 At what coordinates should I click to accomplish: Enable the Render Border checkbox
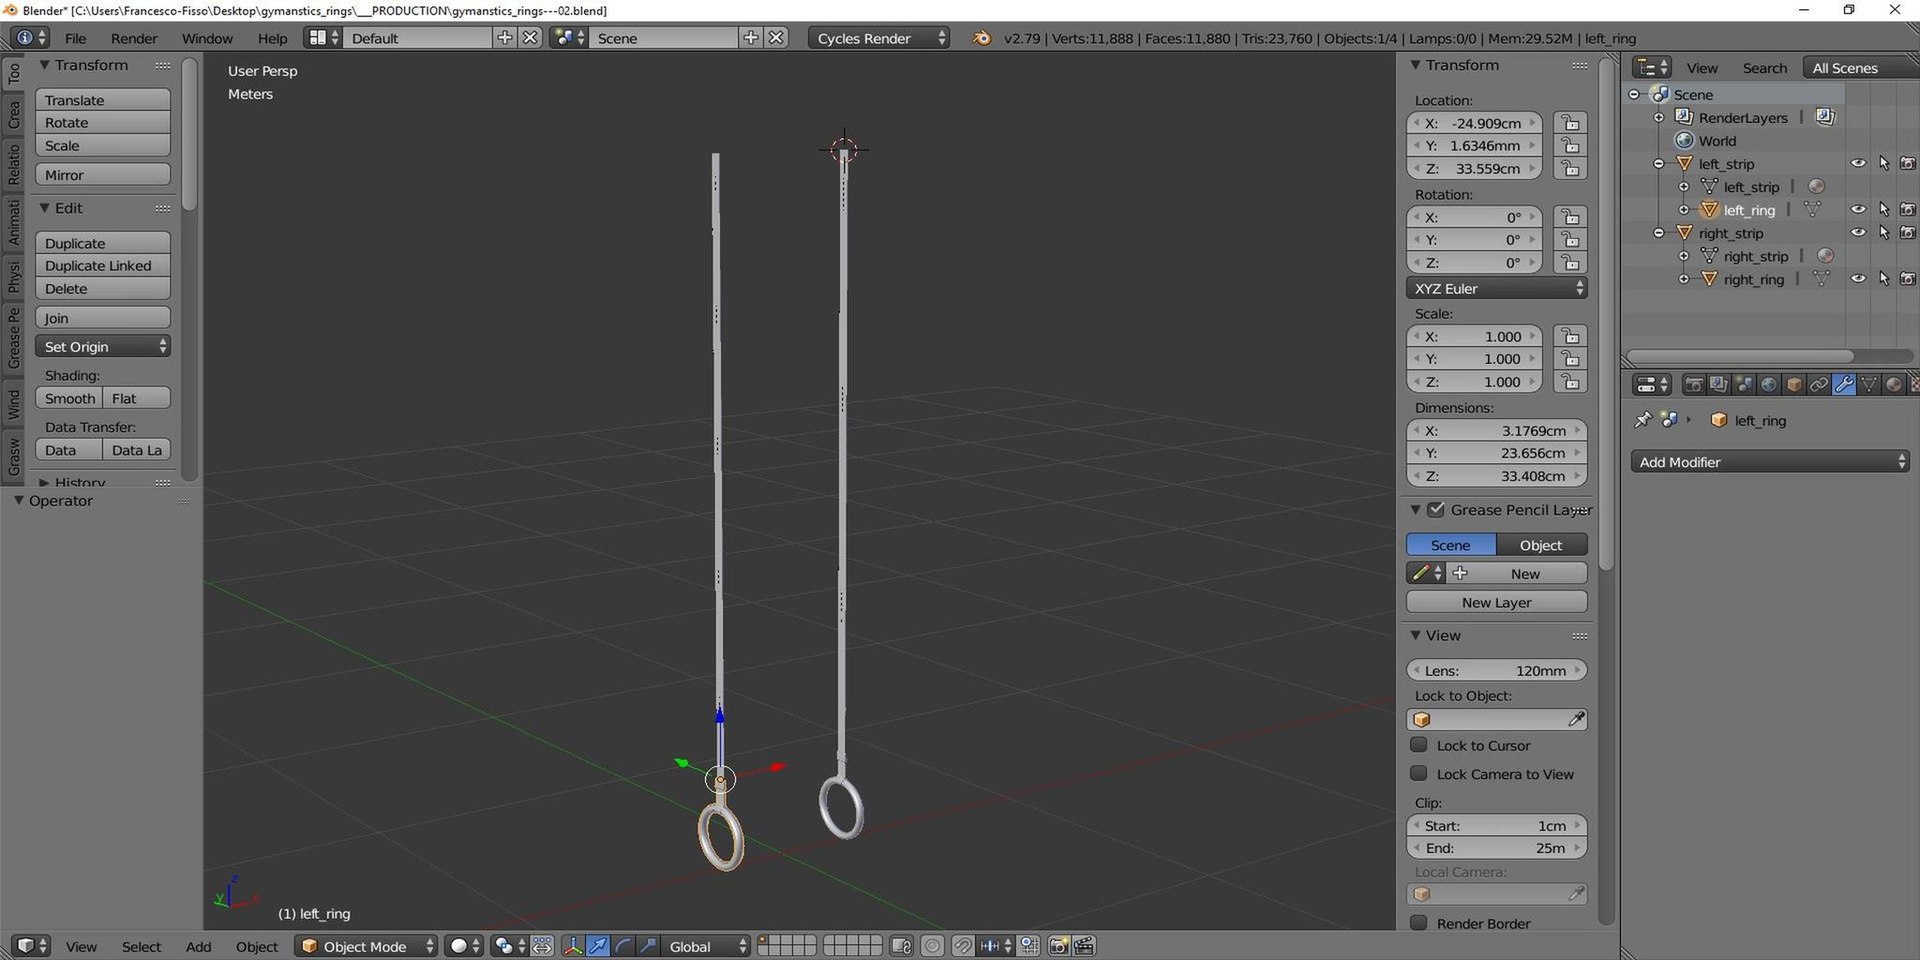coord(1419,922)
